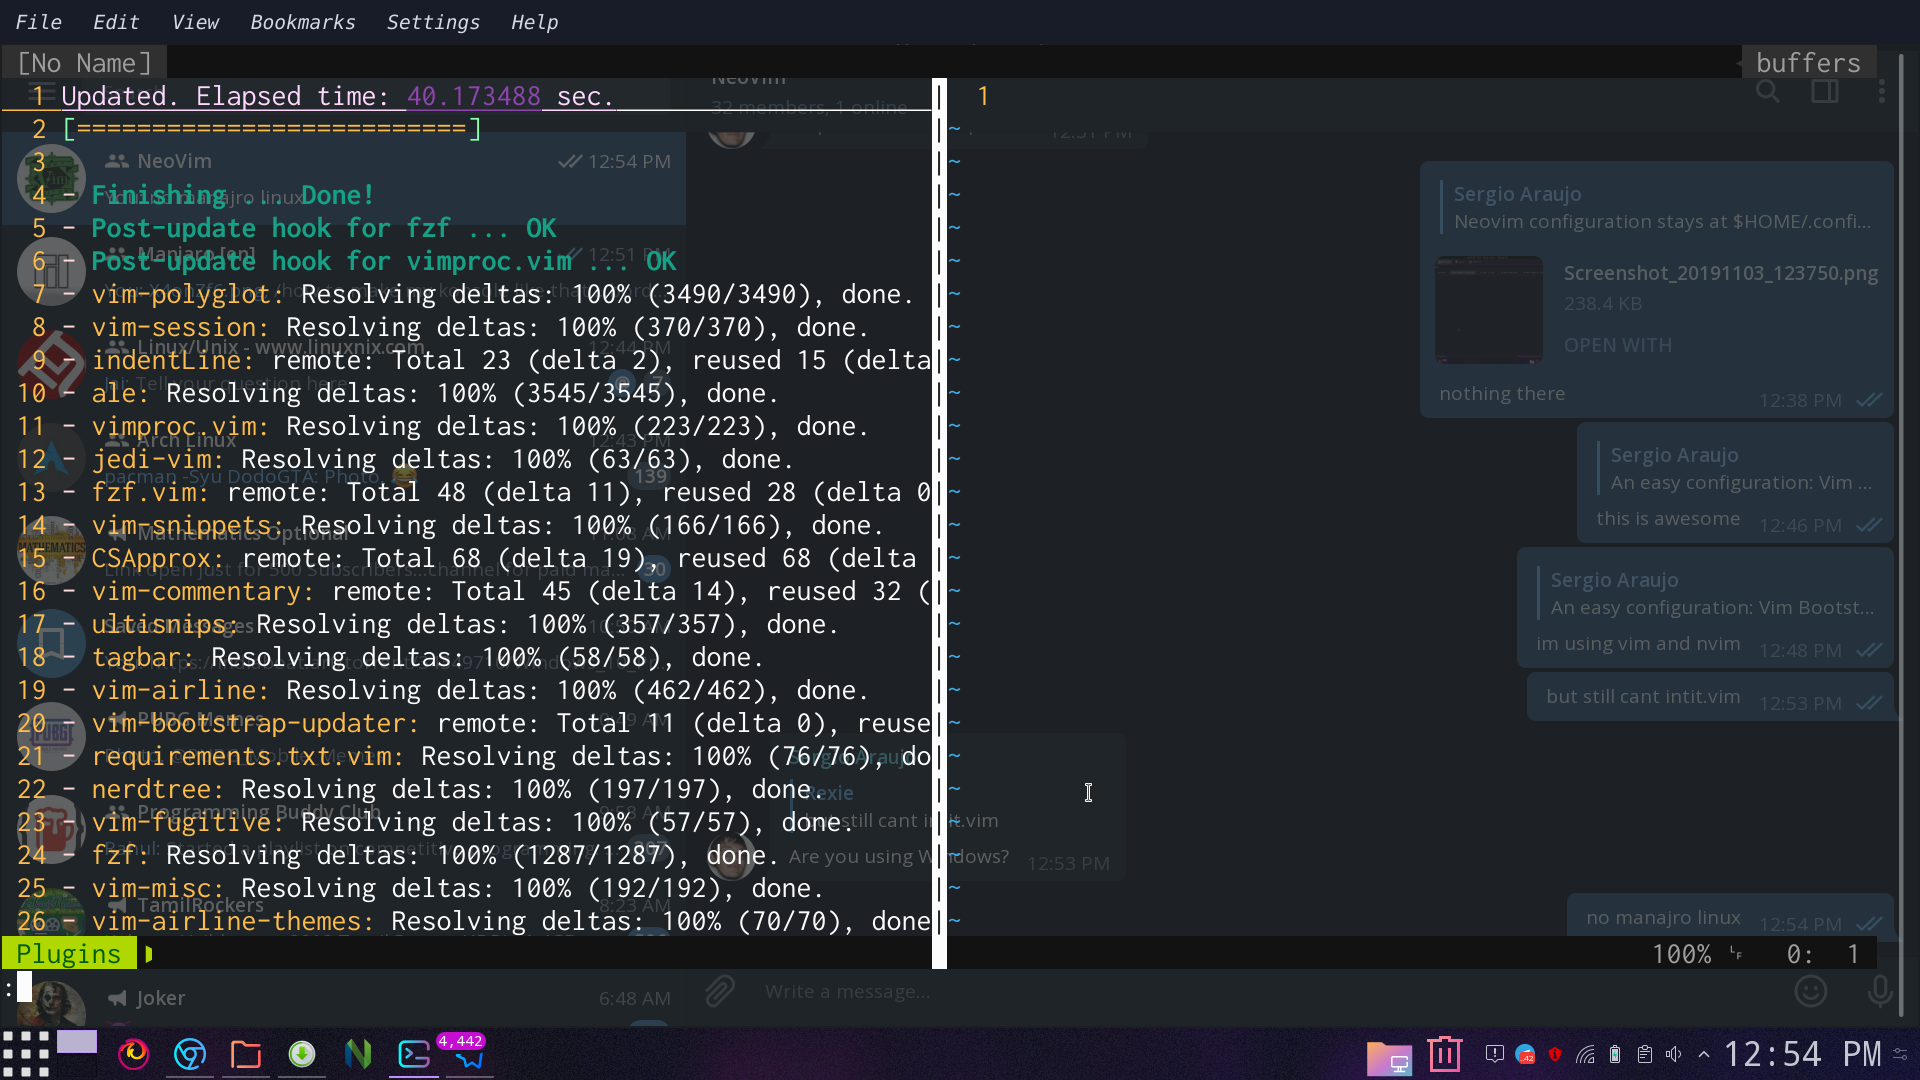
Task: Click the attach file paperclip in Telegram
Action: pyautogui.click(x=719, y=991)
